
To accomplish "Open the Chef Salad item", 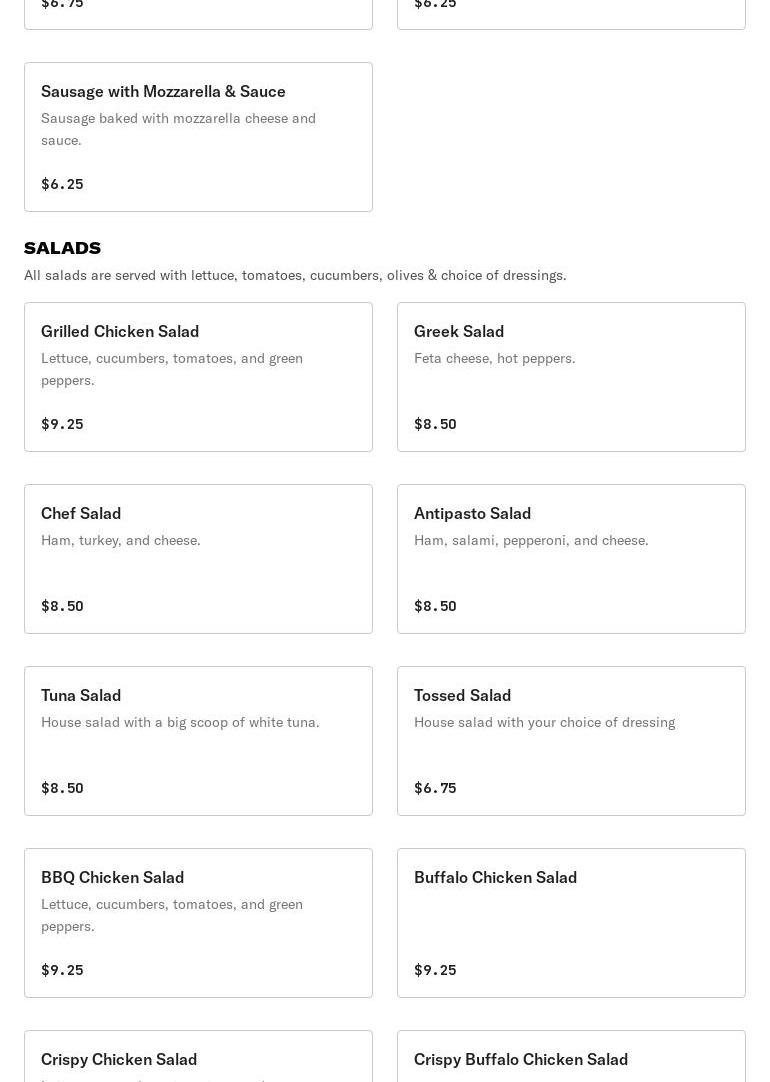I will tap(198, 559).
